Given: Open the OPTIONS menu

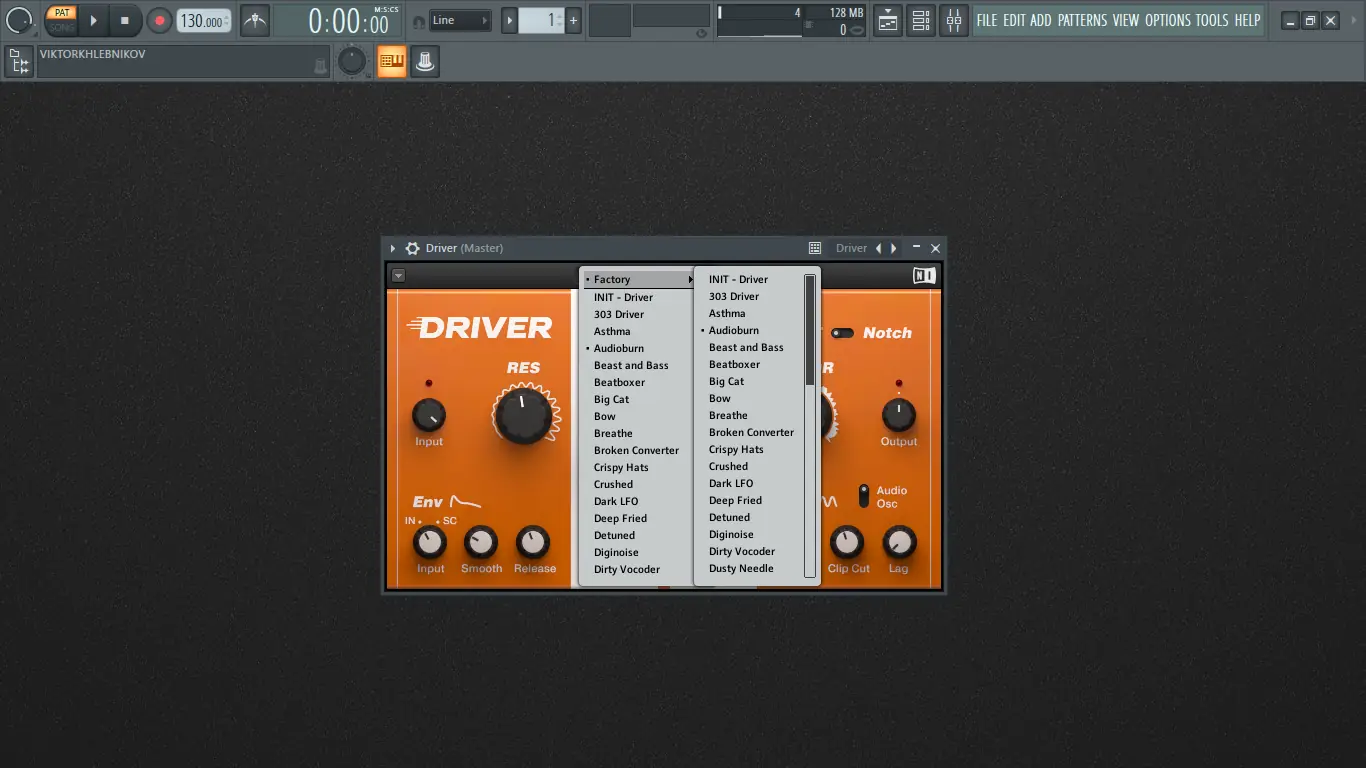Looking at the screenshot, I should 1168,20.
